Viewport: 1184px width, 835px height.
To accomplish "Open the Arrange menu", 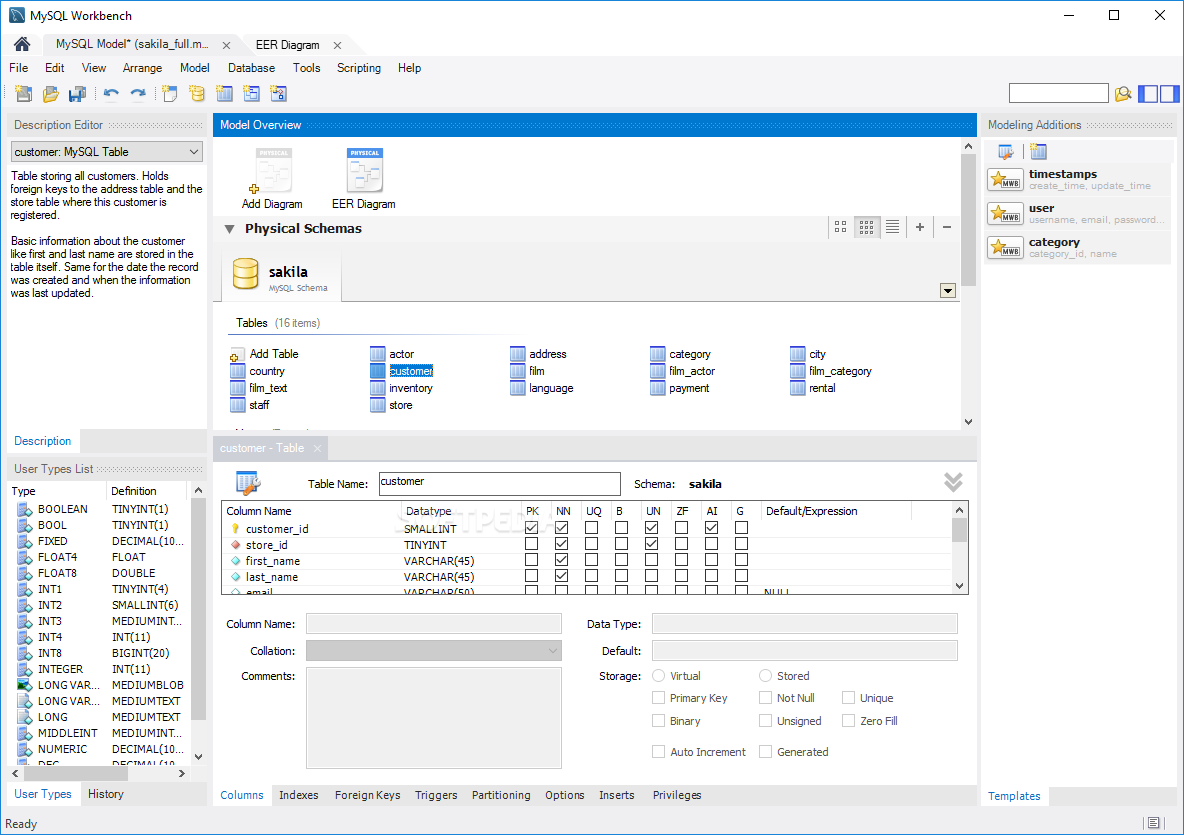I will click(x=142, y=68).
